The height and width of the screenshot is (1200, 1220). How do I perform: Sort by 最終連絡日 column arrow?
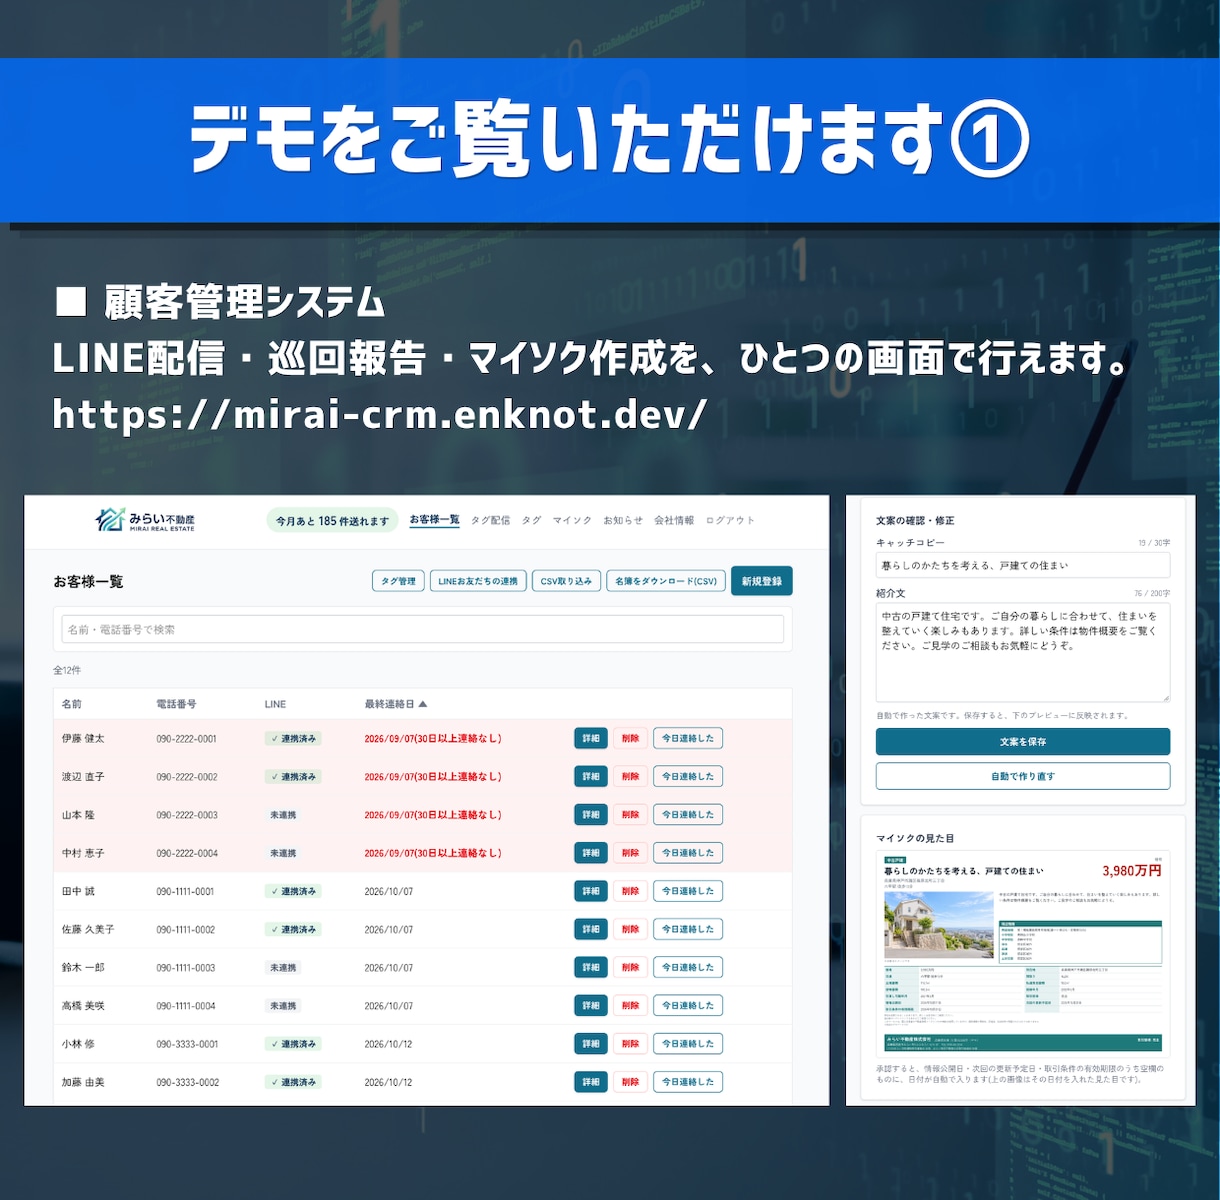(x=423, y=704)
